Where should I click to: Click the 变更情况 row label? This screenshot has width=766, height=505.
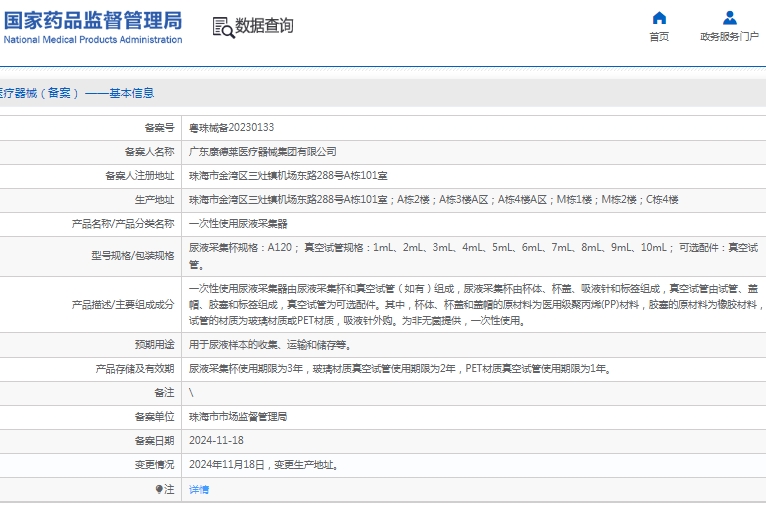coord(154,464)
